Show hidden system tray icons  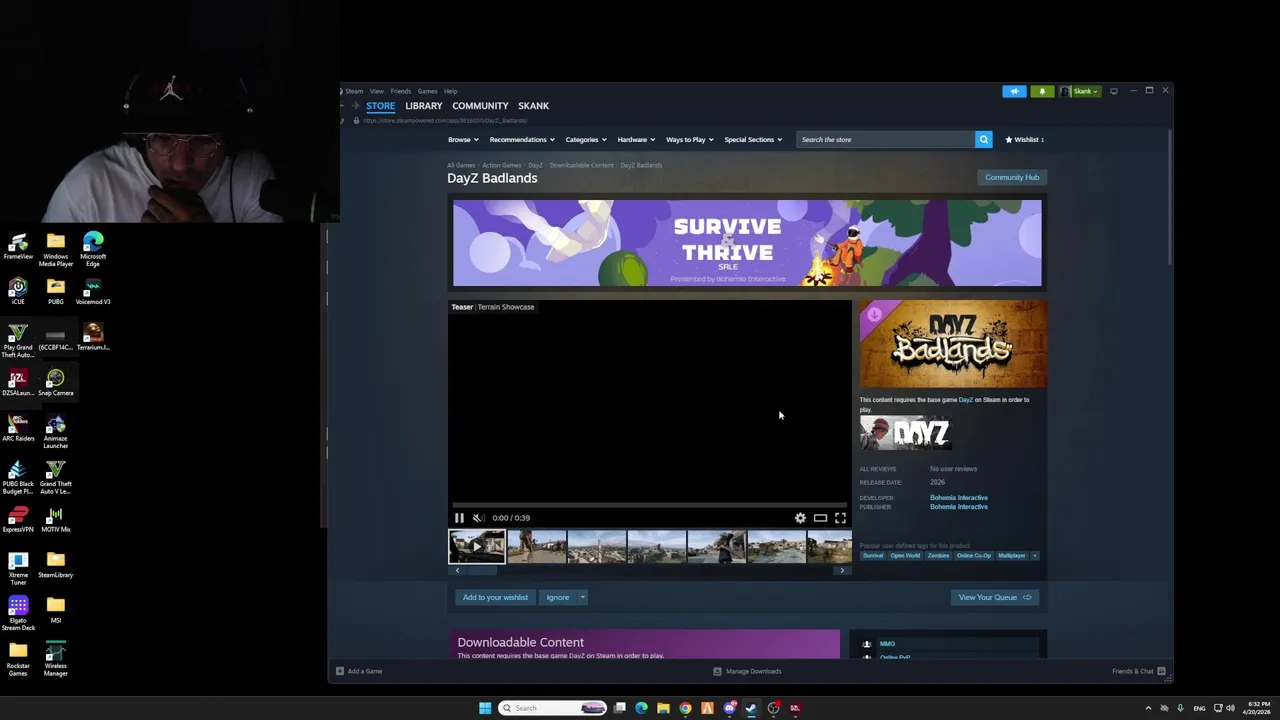pyautogui.click(x=1148, y=708)
